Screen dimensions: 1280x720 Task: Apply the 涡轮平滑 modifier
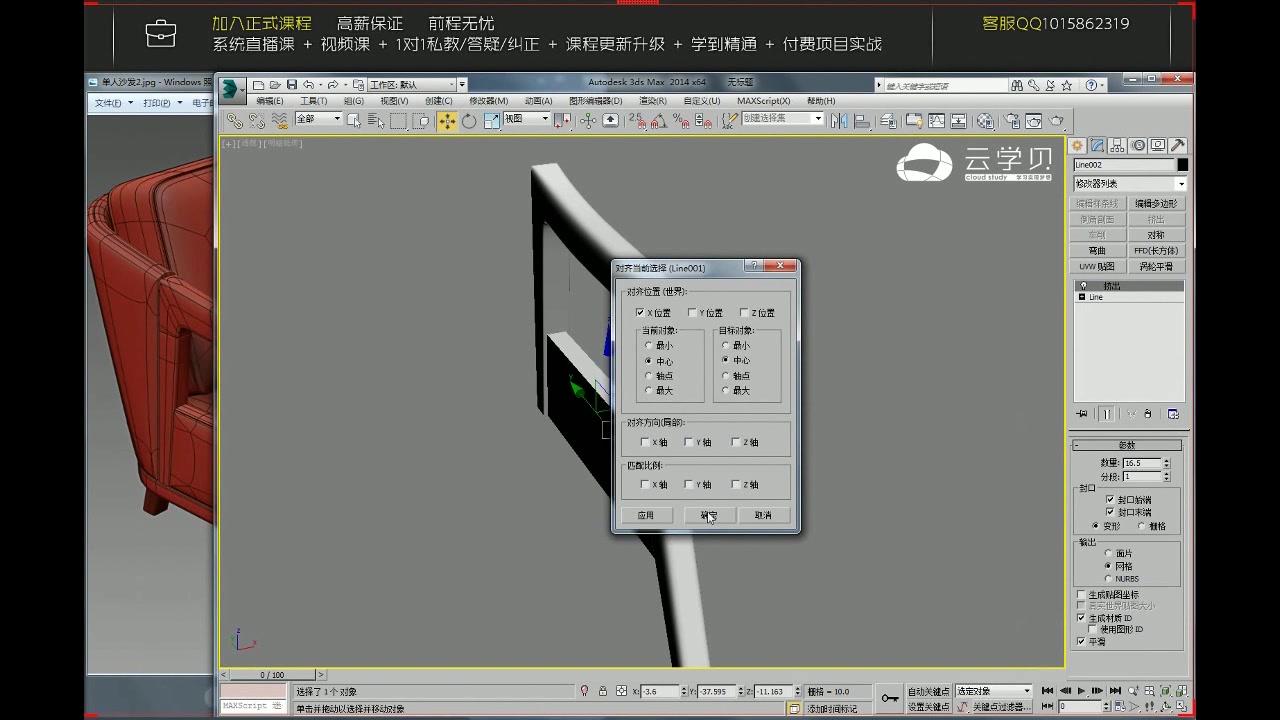click(1156, 266)
